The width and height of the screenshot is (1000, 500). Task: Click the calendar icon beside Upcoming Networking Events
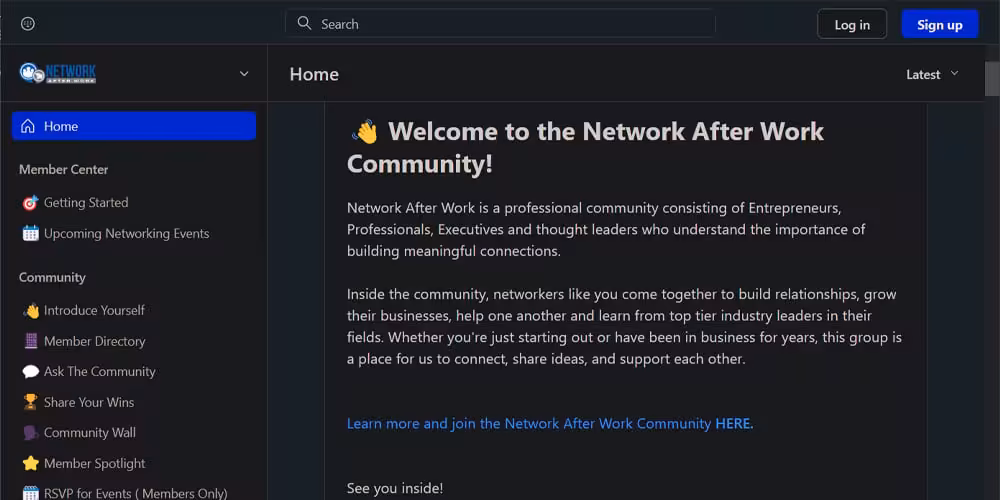[x=30, y=234]
